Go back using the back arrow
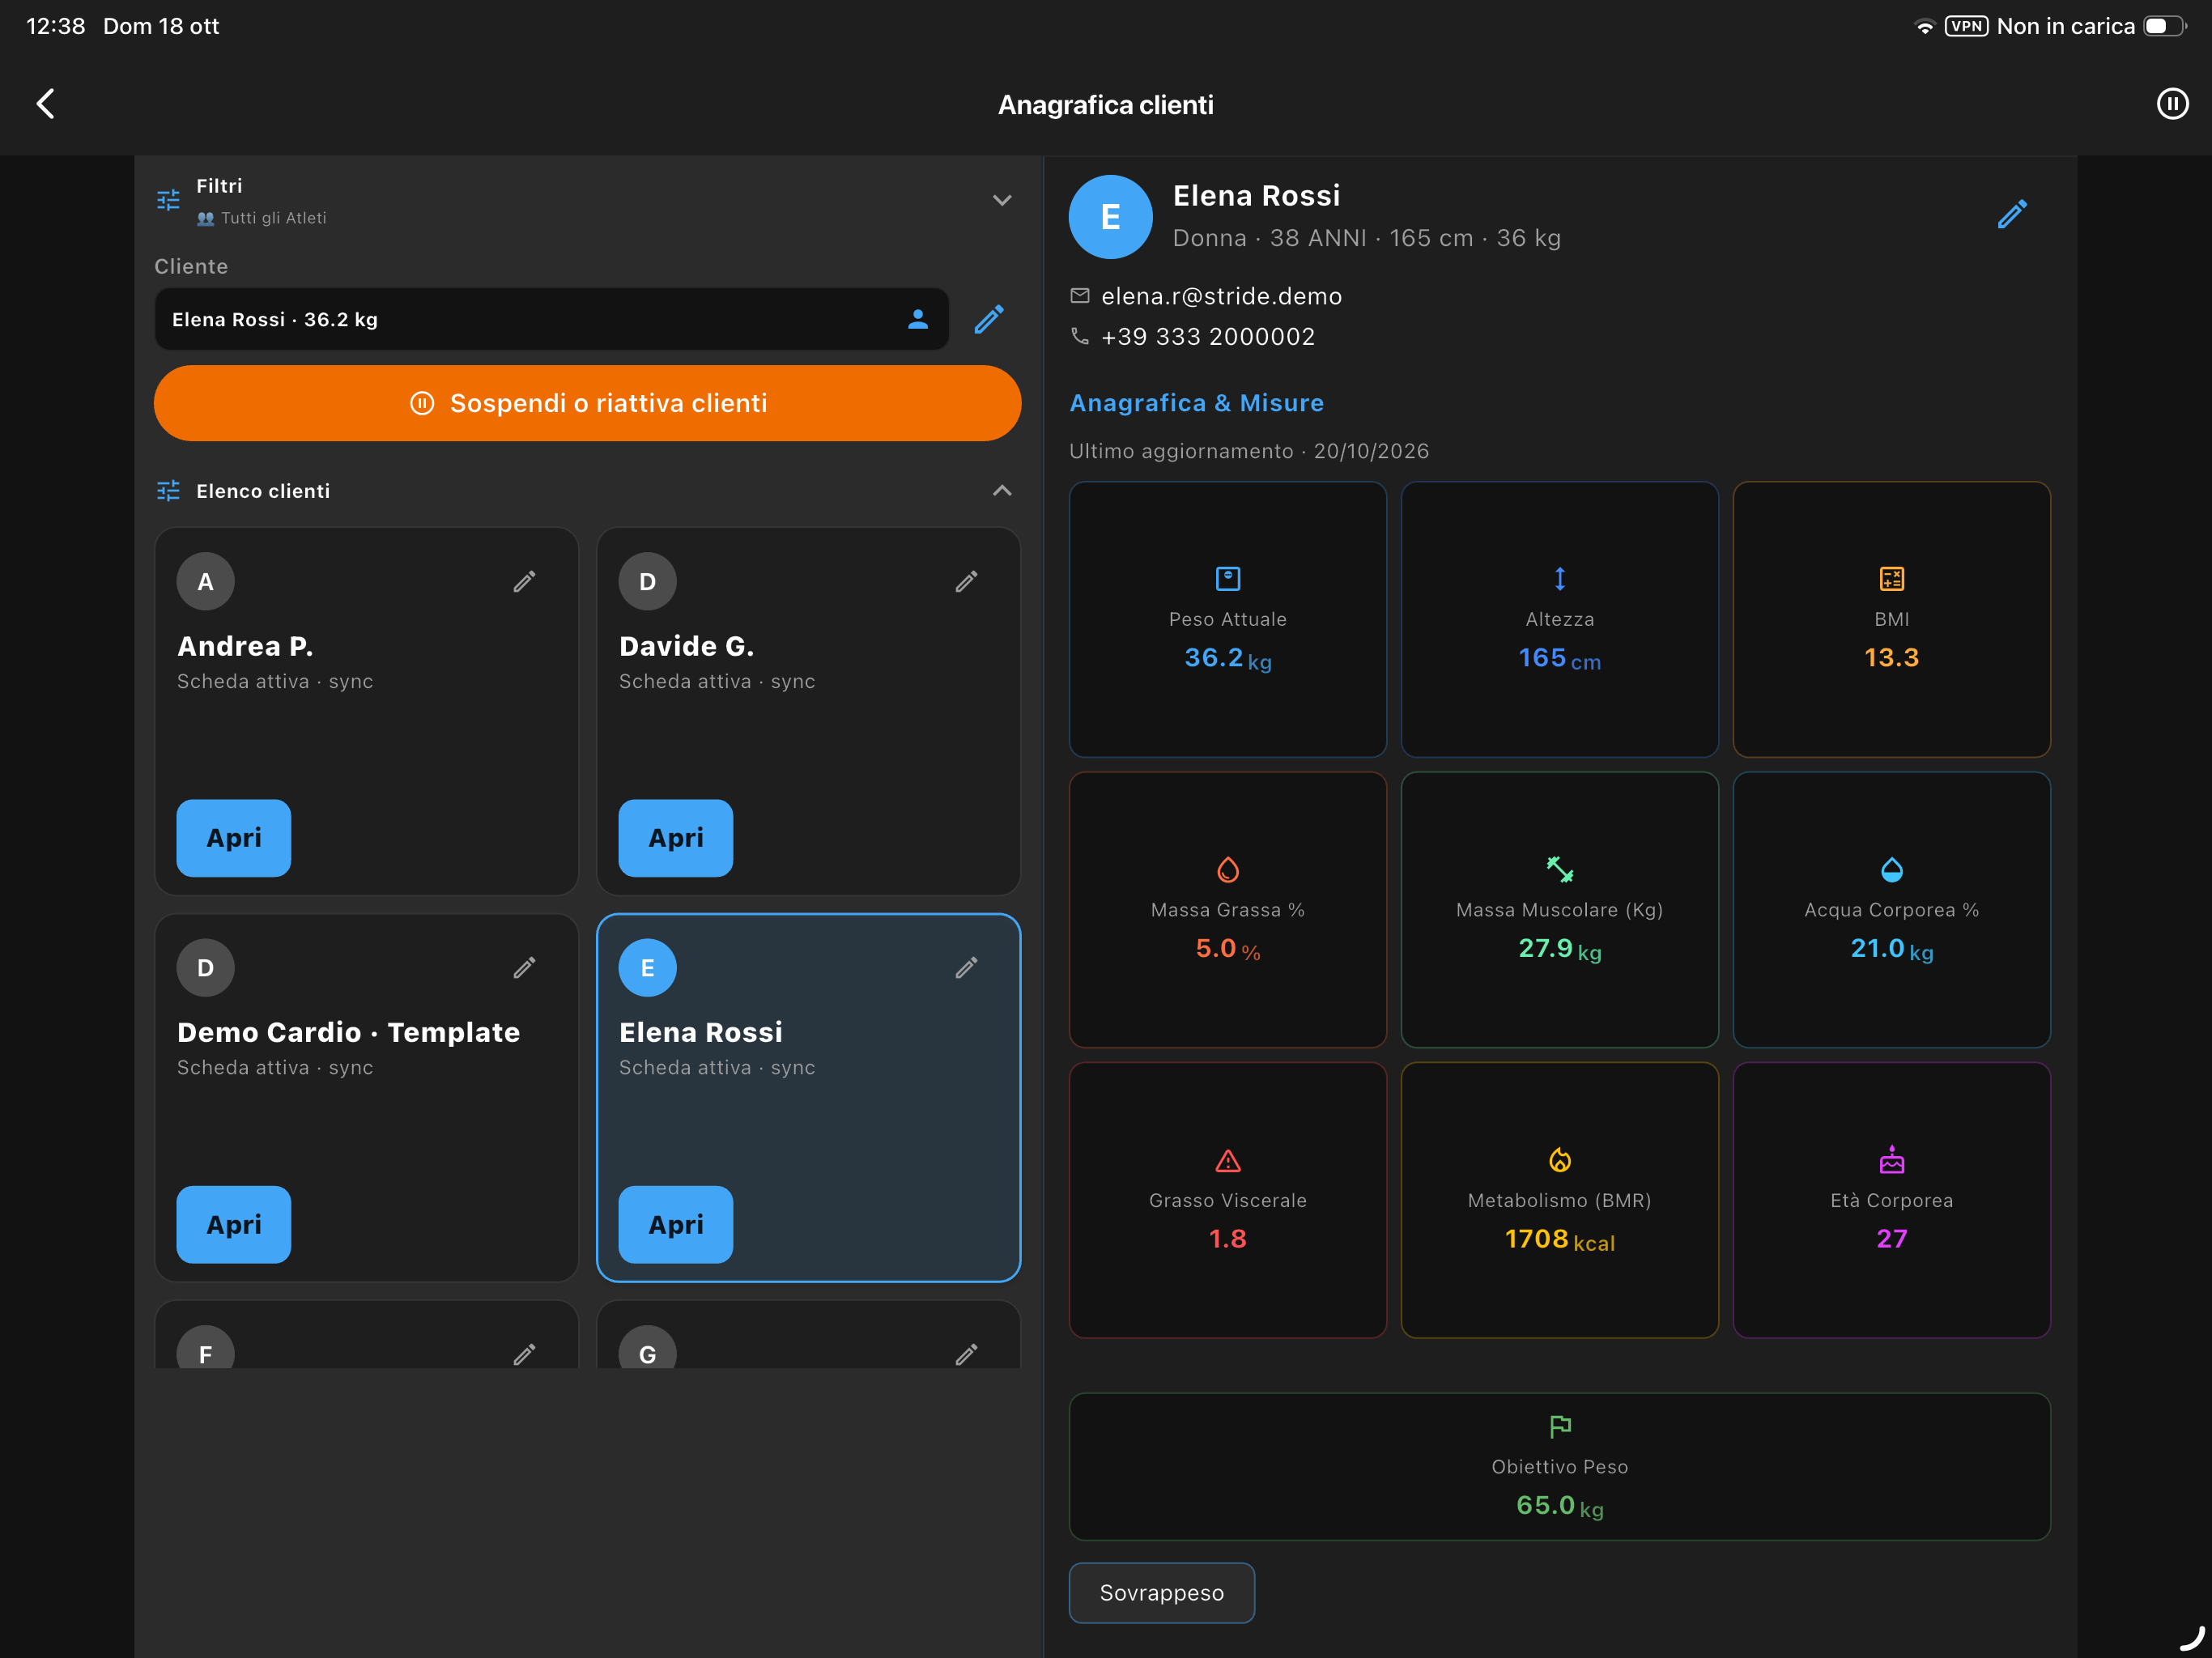Screen dimensions: 2212x1658 46,104
